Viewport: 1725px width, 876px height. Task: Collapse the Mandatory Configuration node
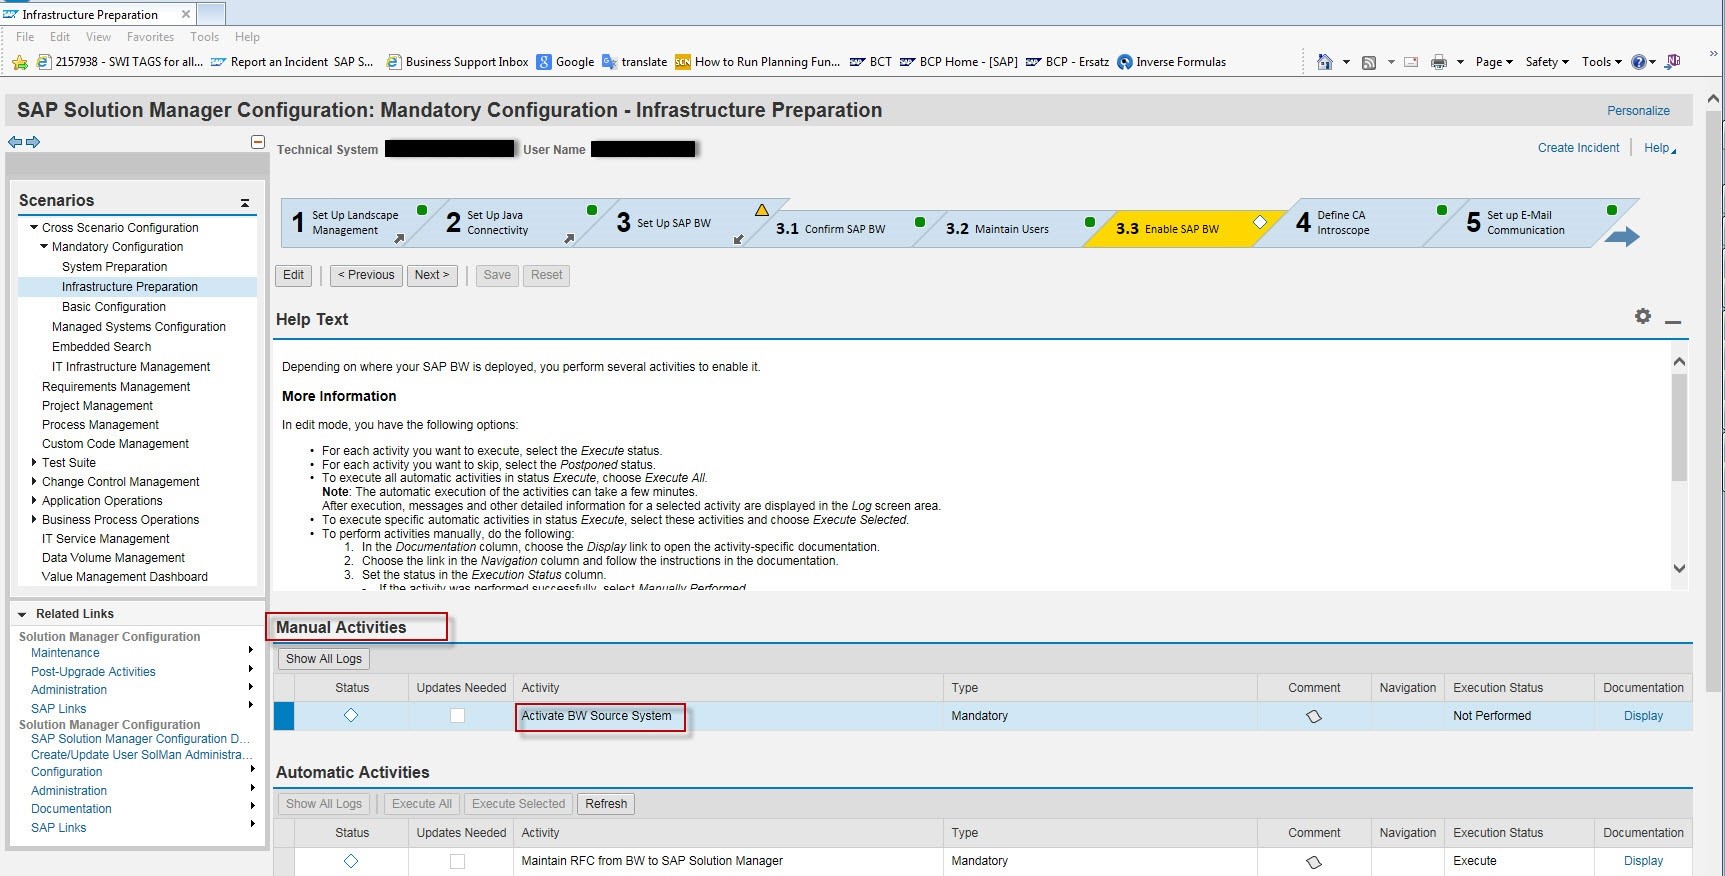point(44,246)
